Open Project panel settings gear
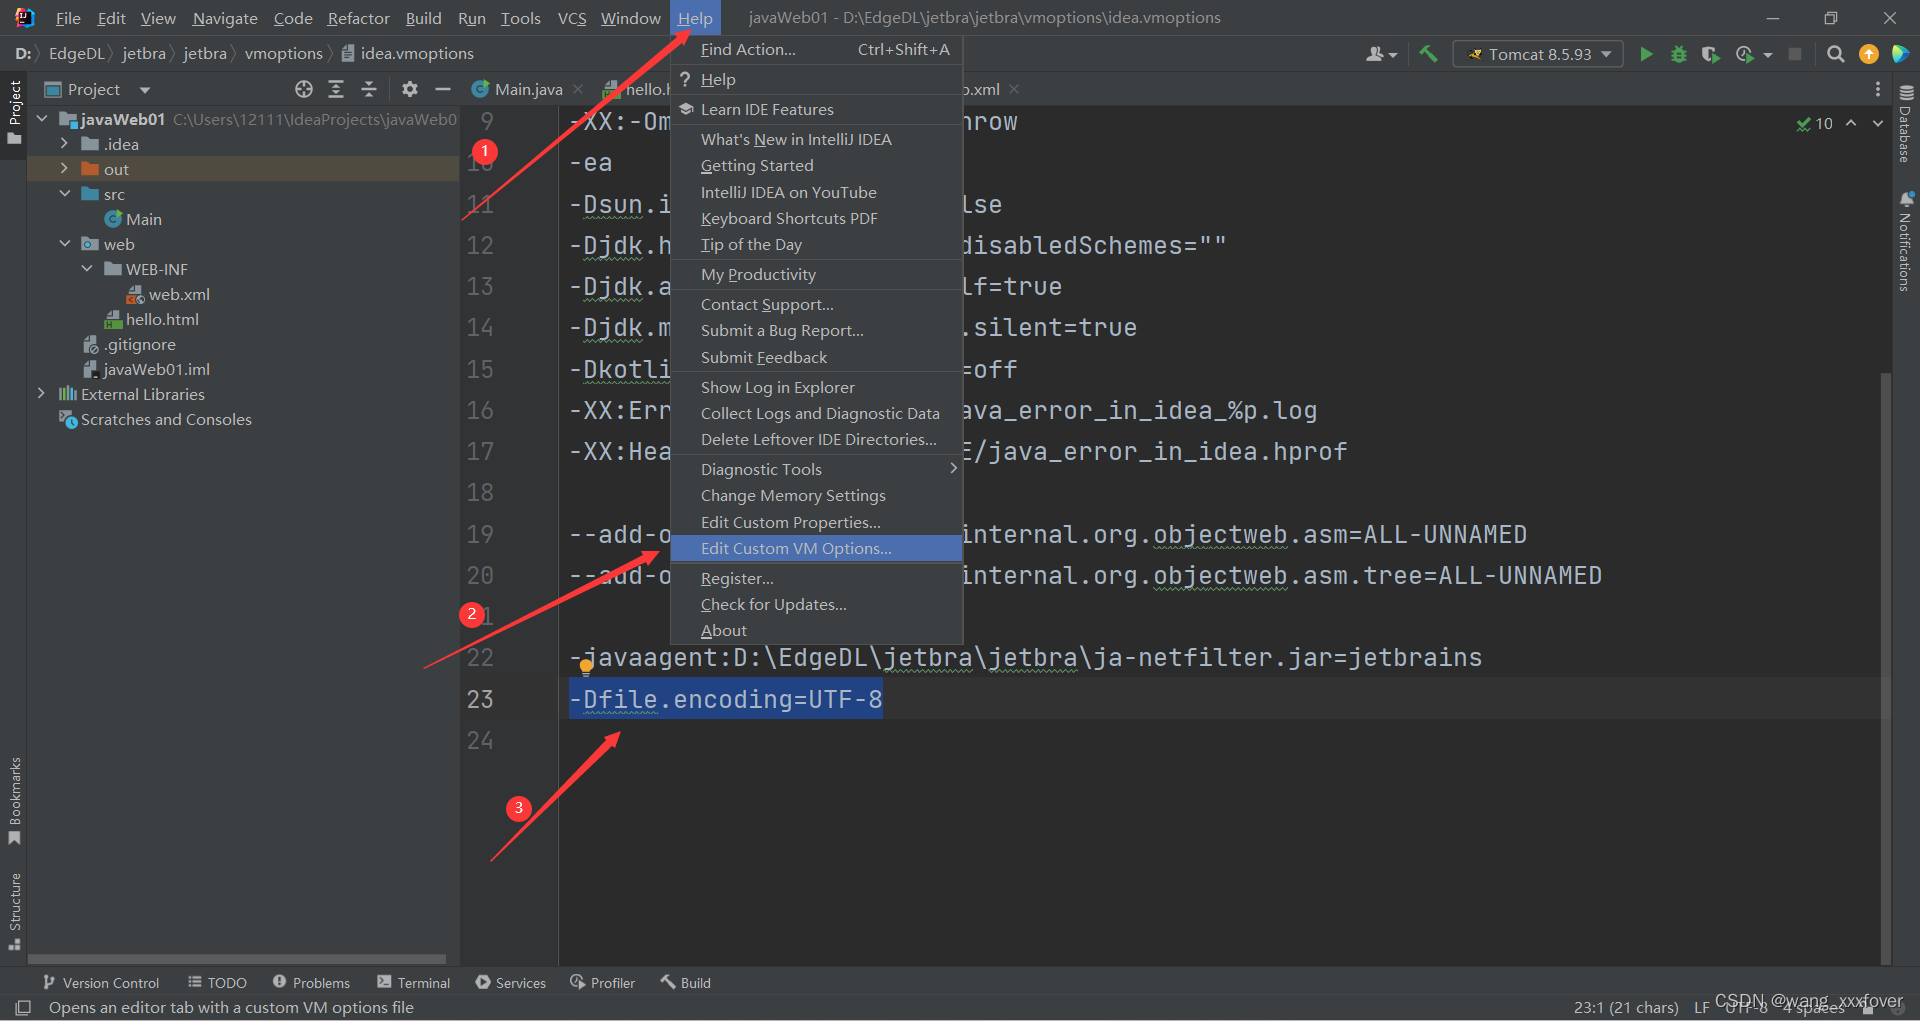 [410, 89]
